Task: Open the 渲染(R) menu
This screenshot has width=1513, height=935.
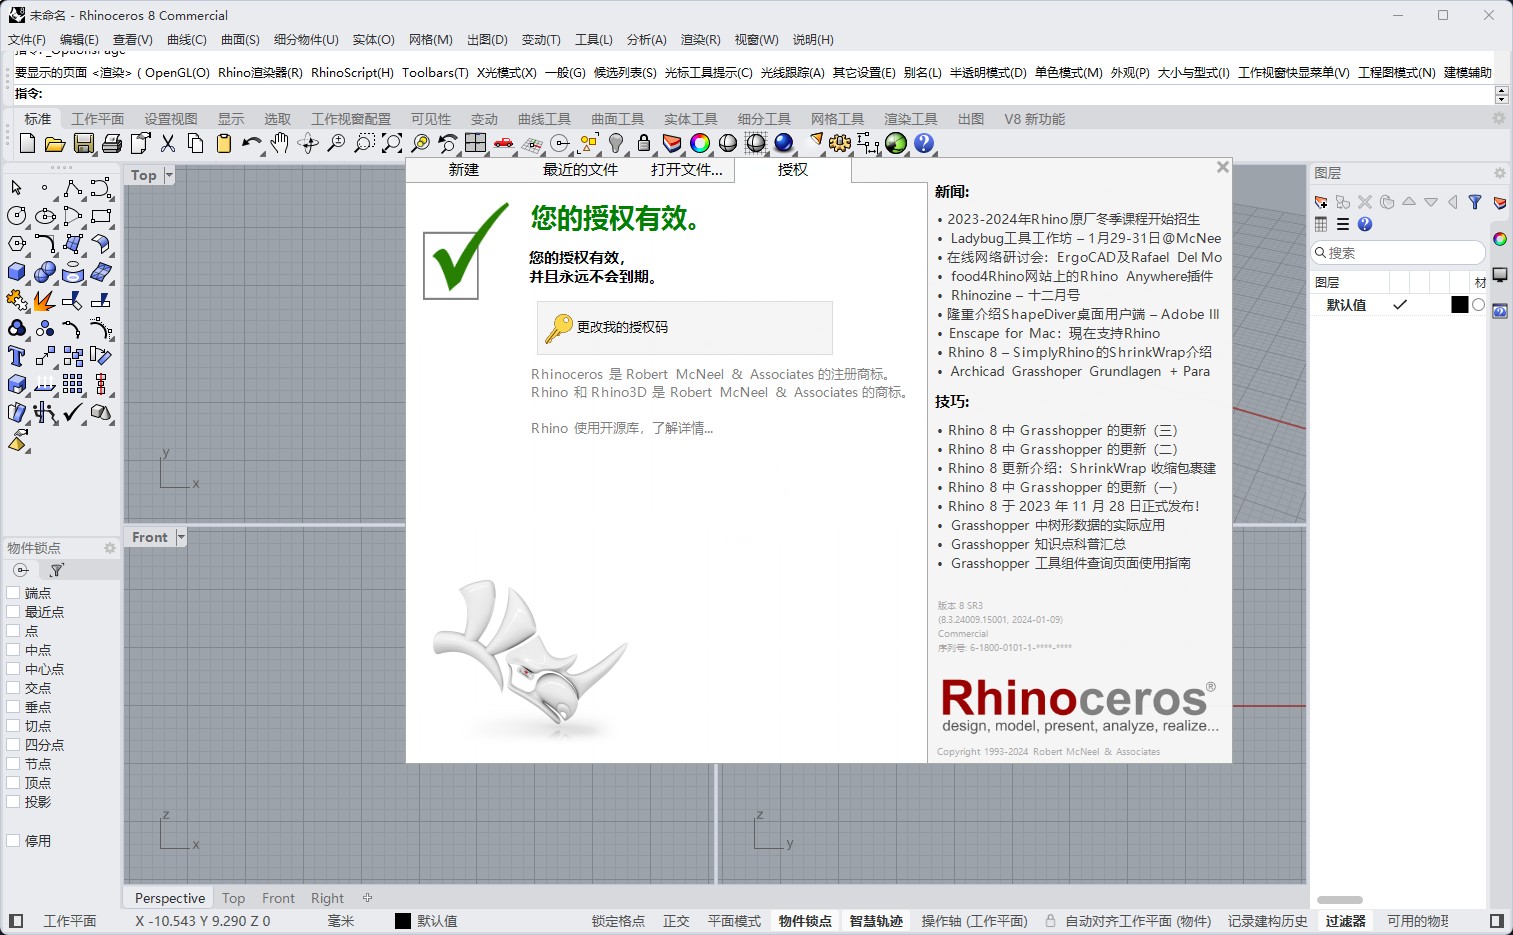Action: (700, 39)
